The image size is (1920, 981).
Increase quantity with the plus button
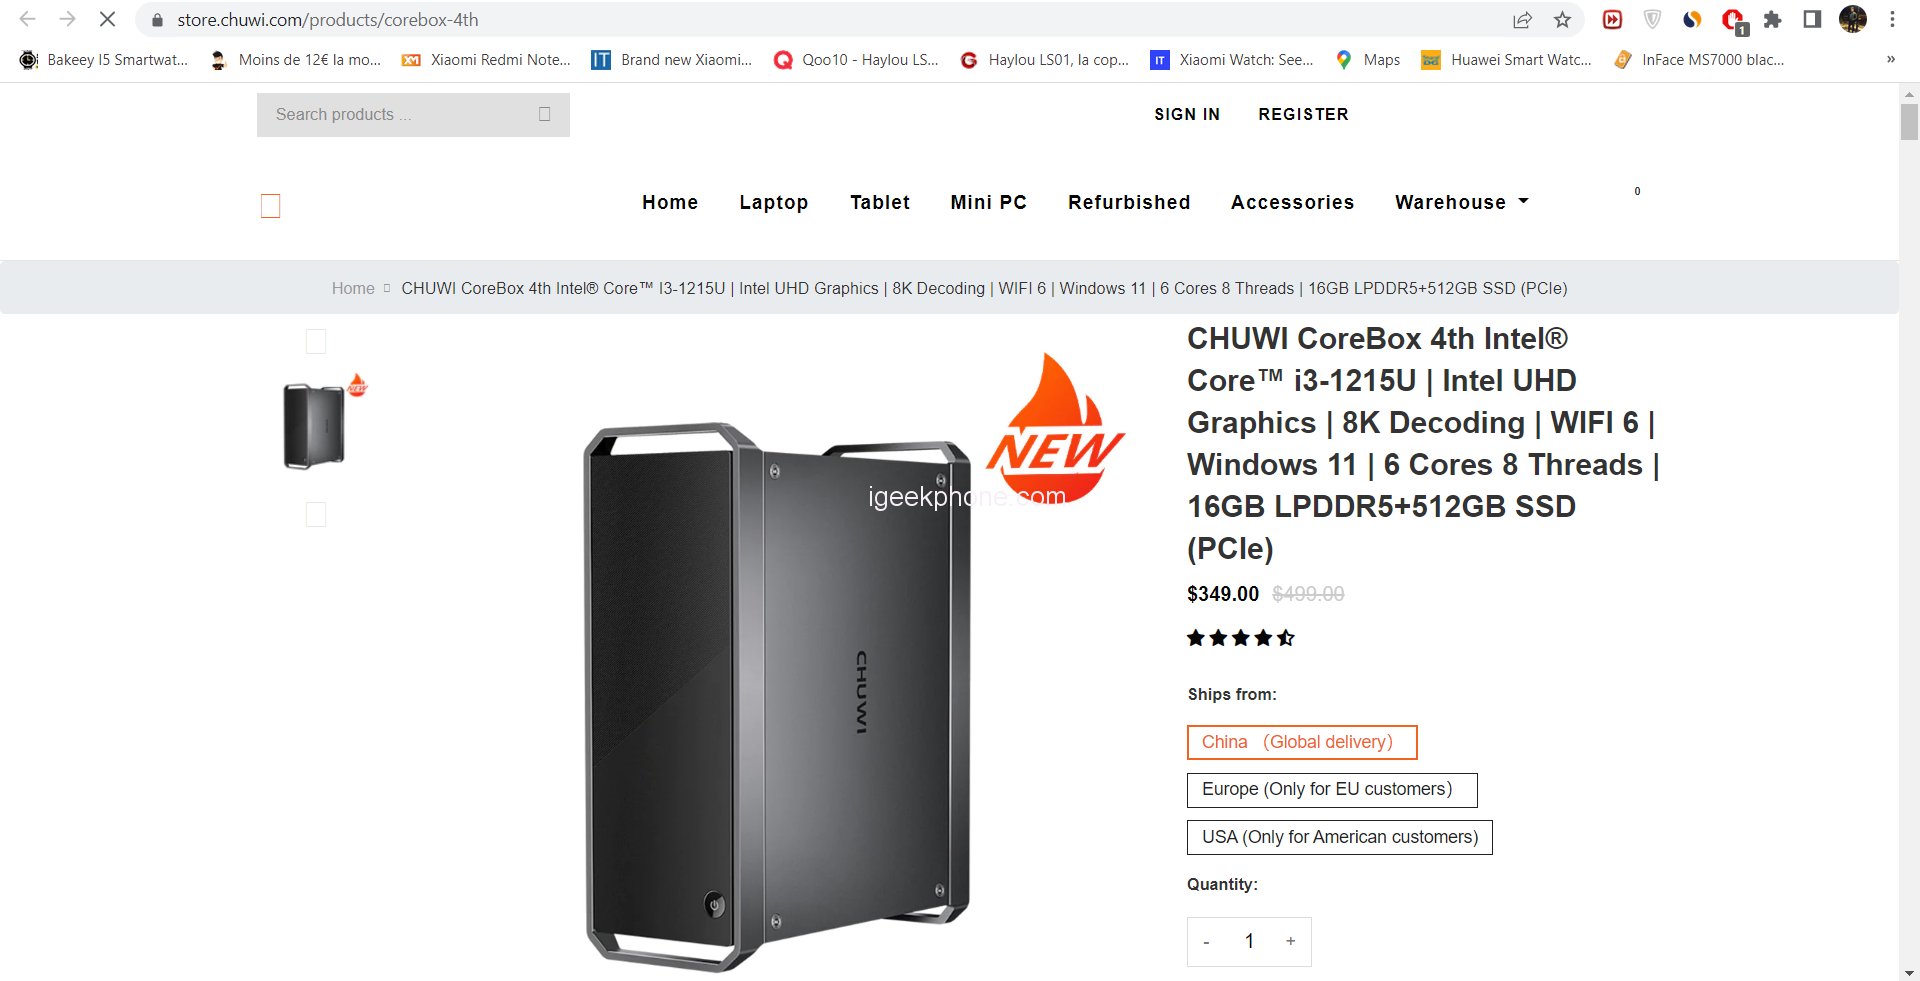click(1290, 941)
